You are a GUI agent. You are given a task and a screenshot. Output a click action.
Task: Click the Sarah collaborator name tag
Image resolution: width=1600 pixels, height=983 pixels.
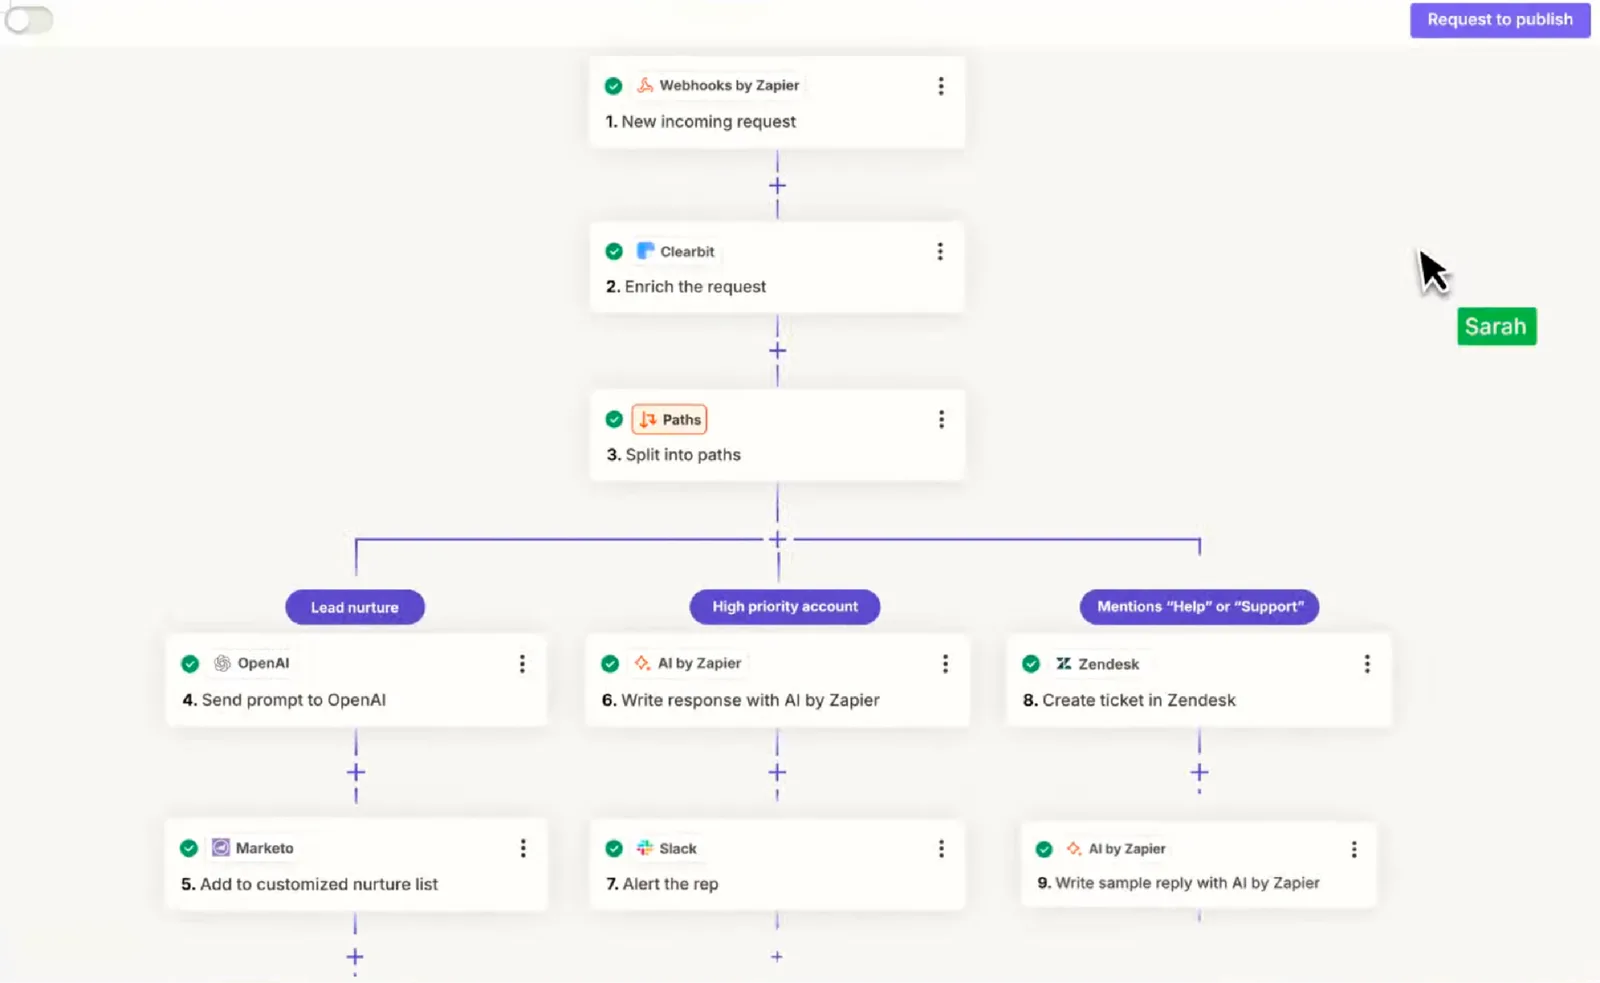coord(1496,326)
